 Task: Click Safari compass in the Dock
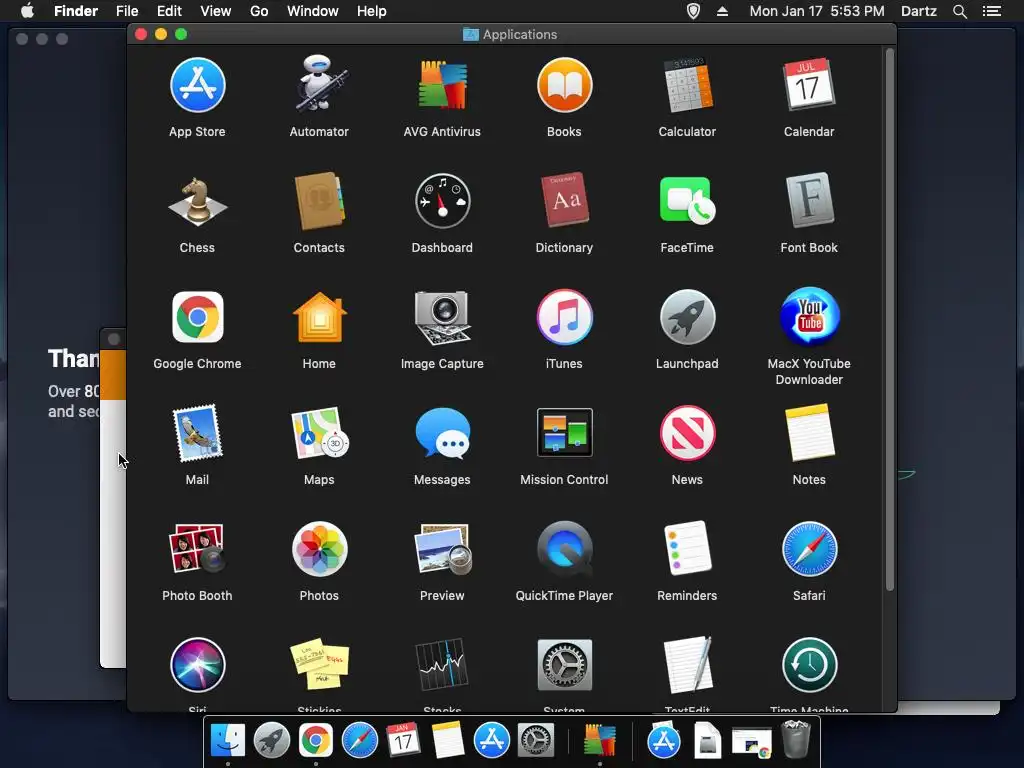click(x=360, y=741)
